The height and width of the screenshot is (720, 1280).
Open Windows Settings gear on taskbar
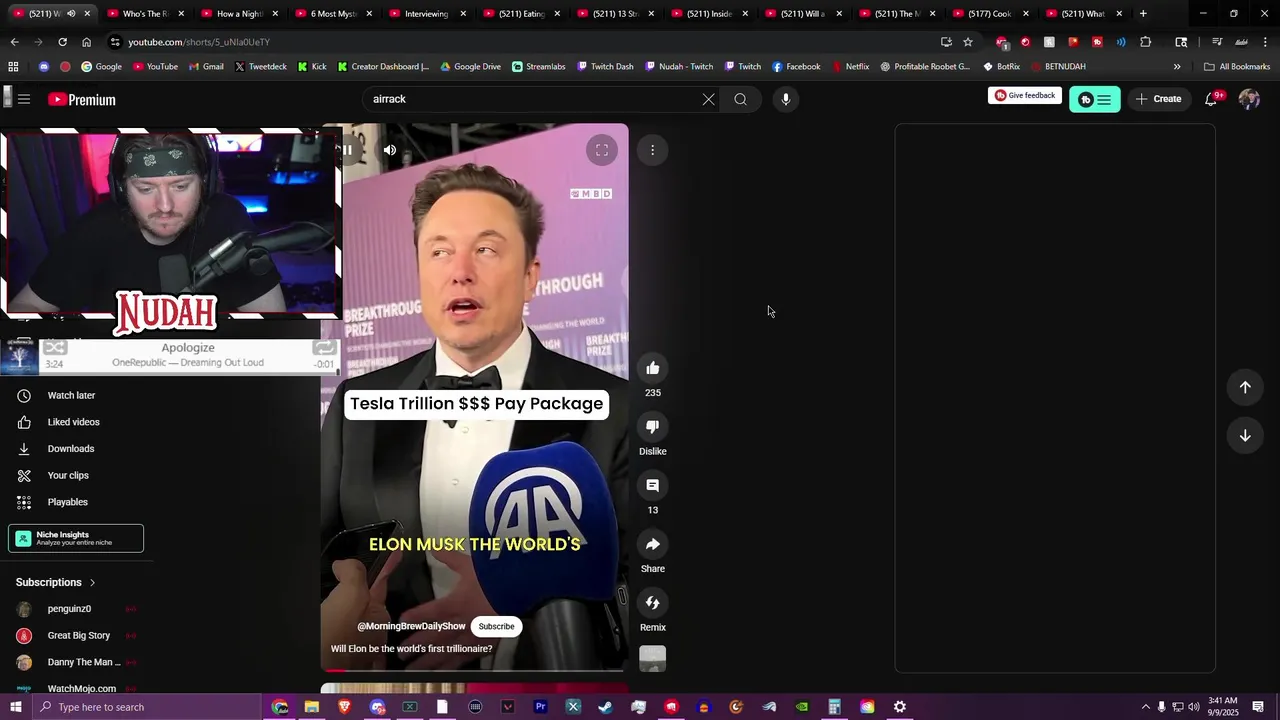[900, 707]
